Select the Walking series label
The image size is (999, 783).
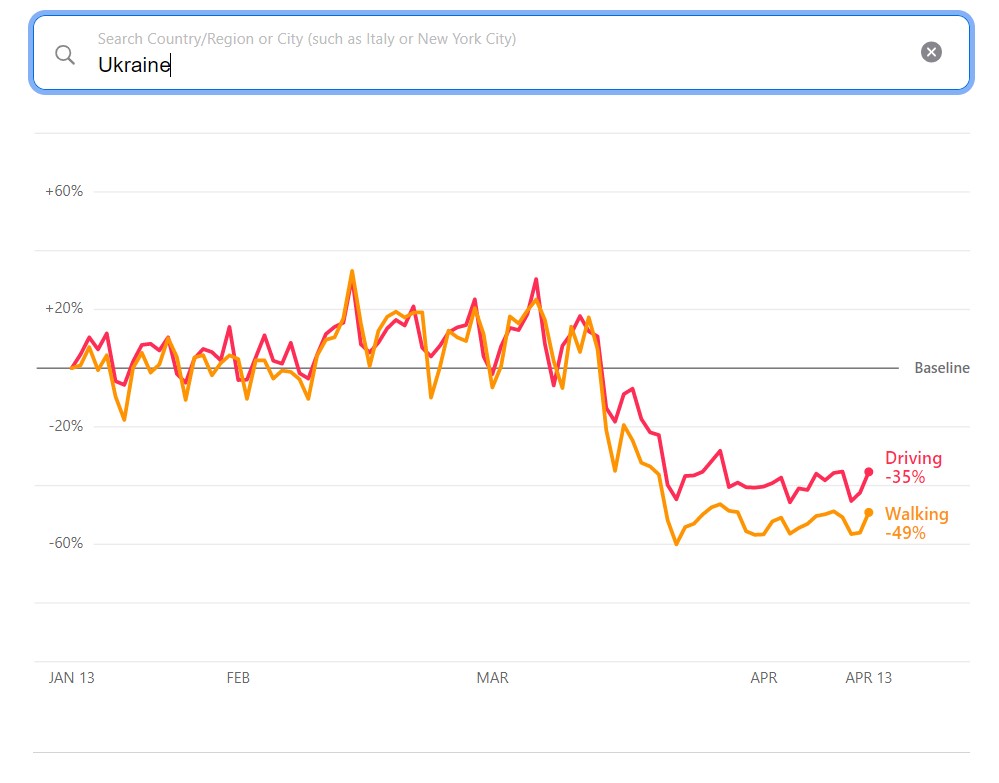[x=916, y=514]
